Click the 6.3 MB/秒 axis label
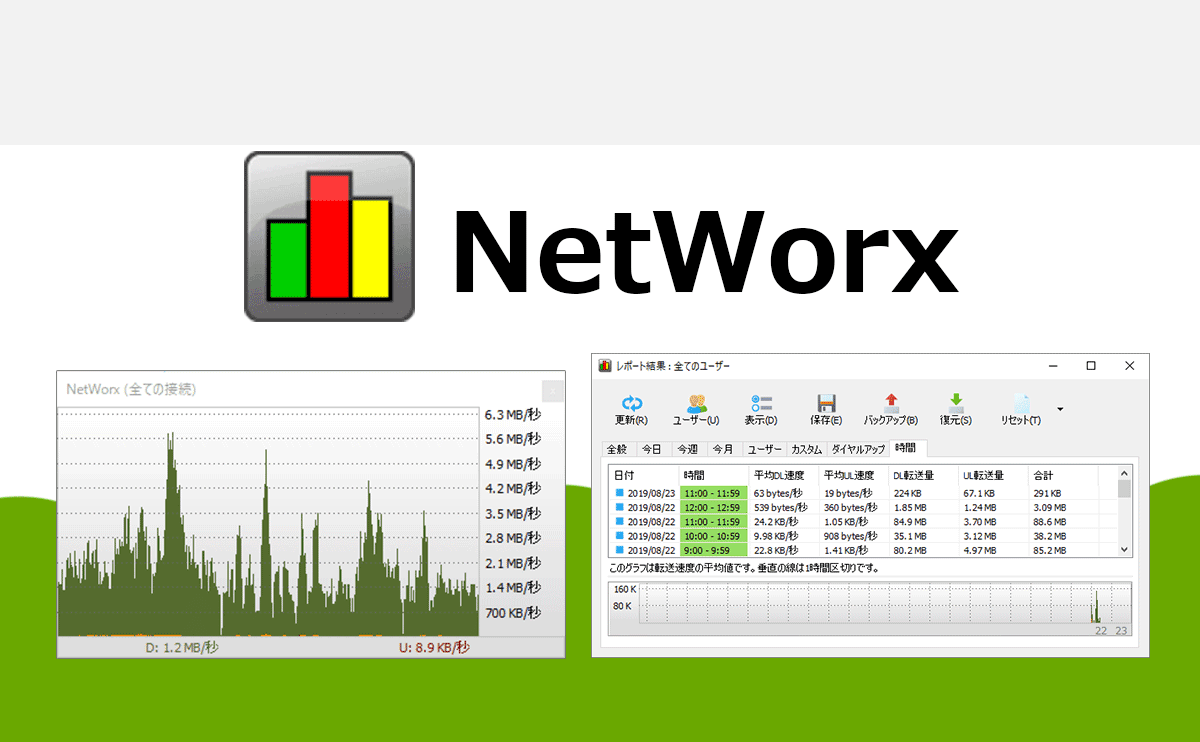The image size is (1200, 742). [512, 414]
